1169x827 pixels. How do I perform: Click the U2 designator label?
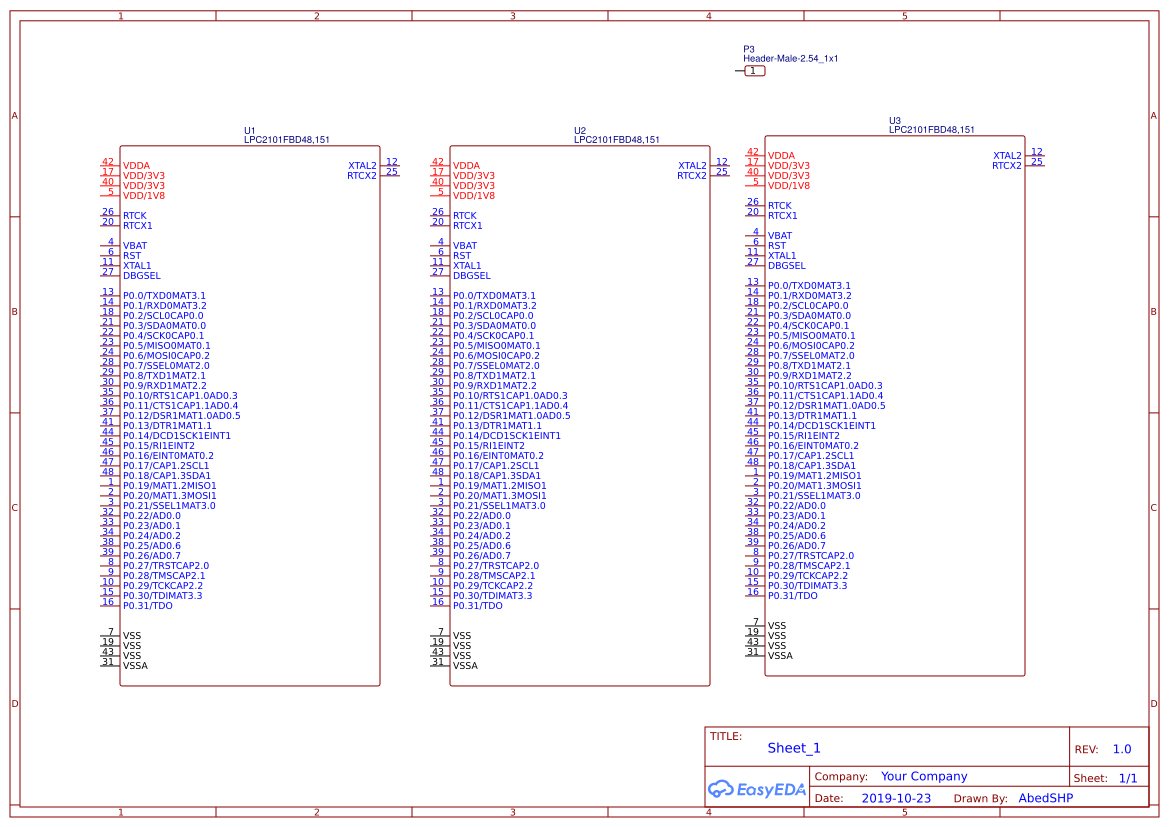tap(580, 131)
